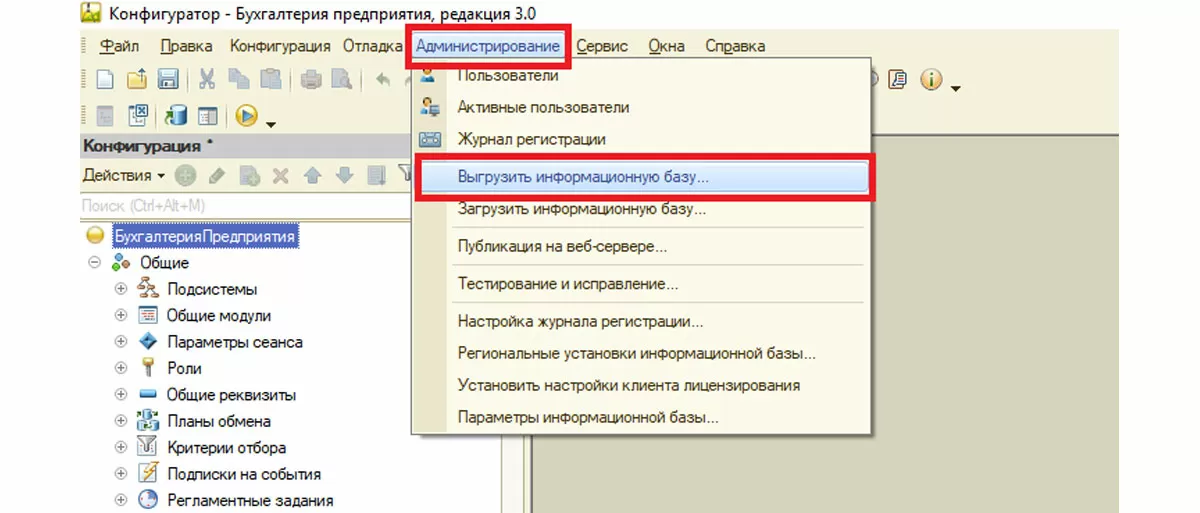Open the Сервис menu

click(x=602, y=46)
